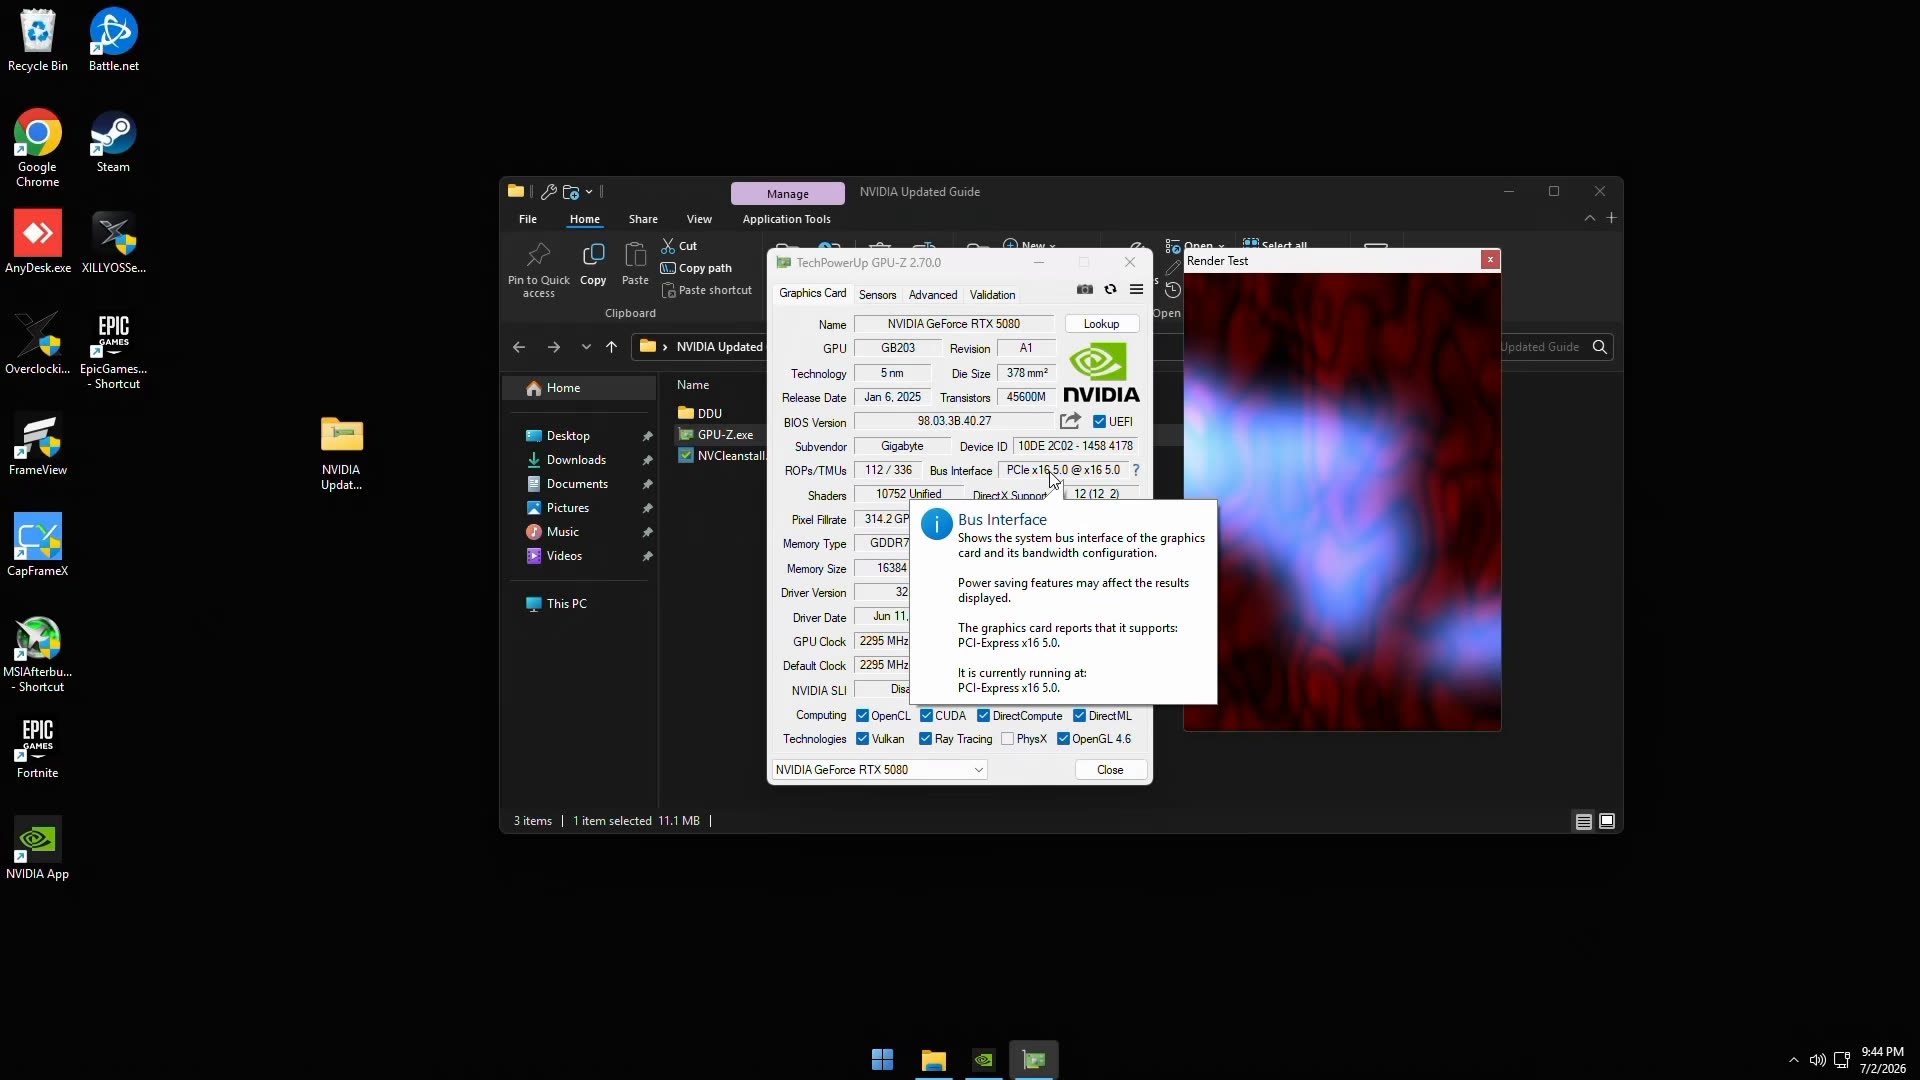Viewport: 1920px width, 1080px height.
Task: Switch to the Advanced tab
Action: 933,295
